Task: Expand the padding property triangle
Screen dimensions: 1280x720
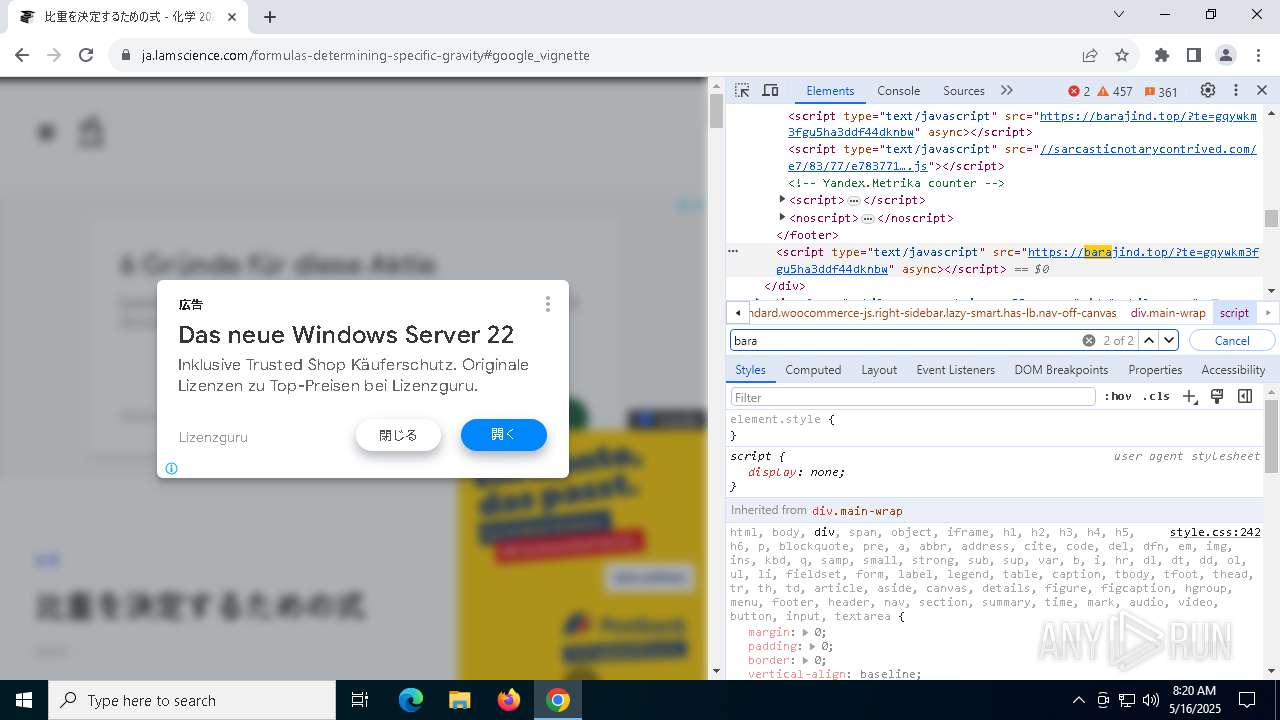Action: click(813, 647)
